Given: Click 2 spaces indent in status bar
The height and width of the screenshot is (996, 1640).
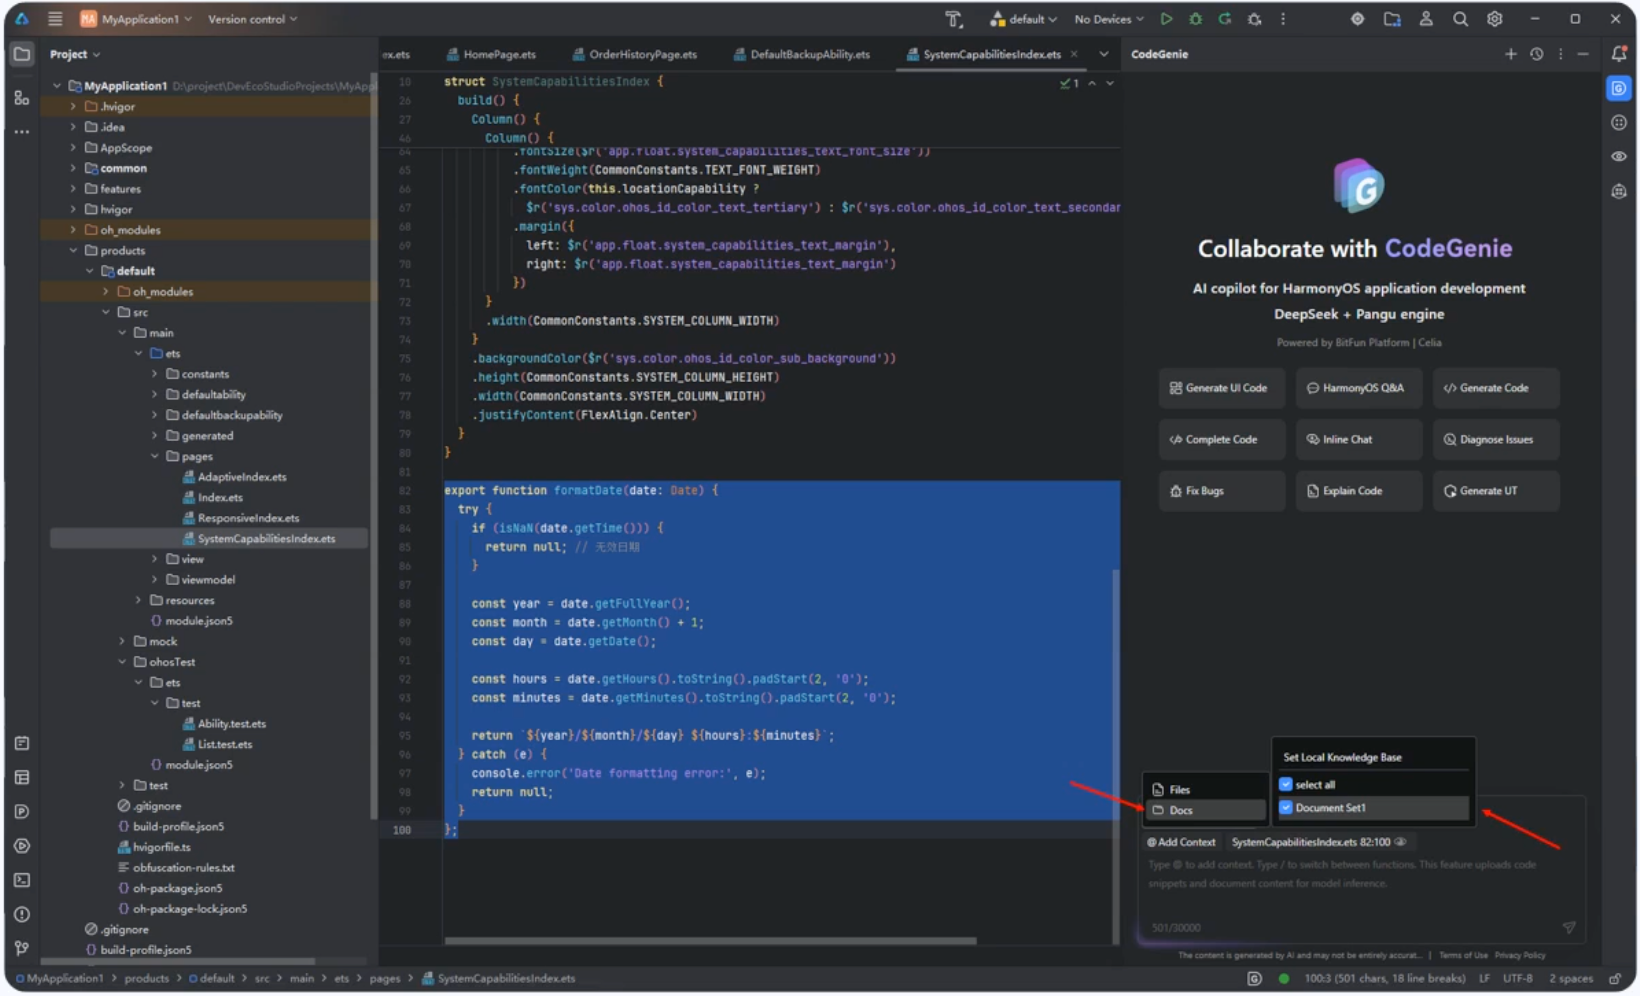Looking at the screenshot, I should [1570, 978].
